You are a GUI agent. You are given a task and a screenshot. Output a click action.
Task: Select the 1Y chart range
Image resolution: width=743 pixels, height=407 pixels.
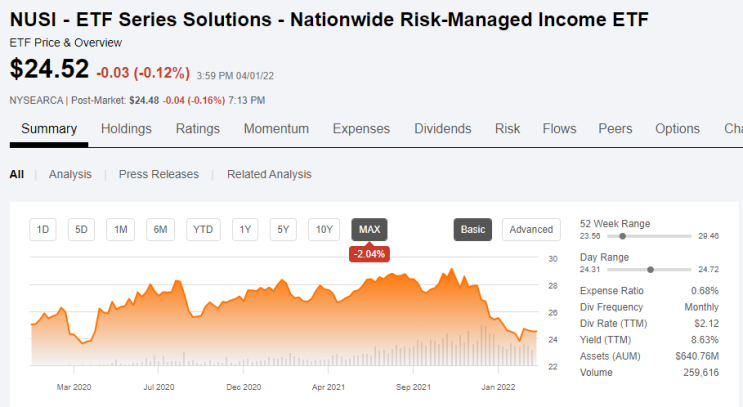coord(245,229)
